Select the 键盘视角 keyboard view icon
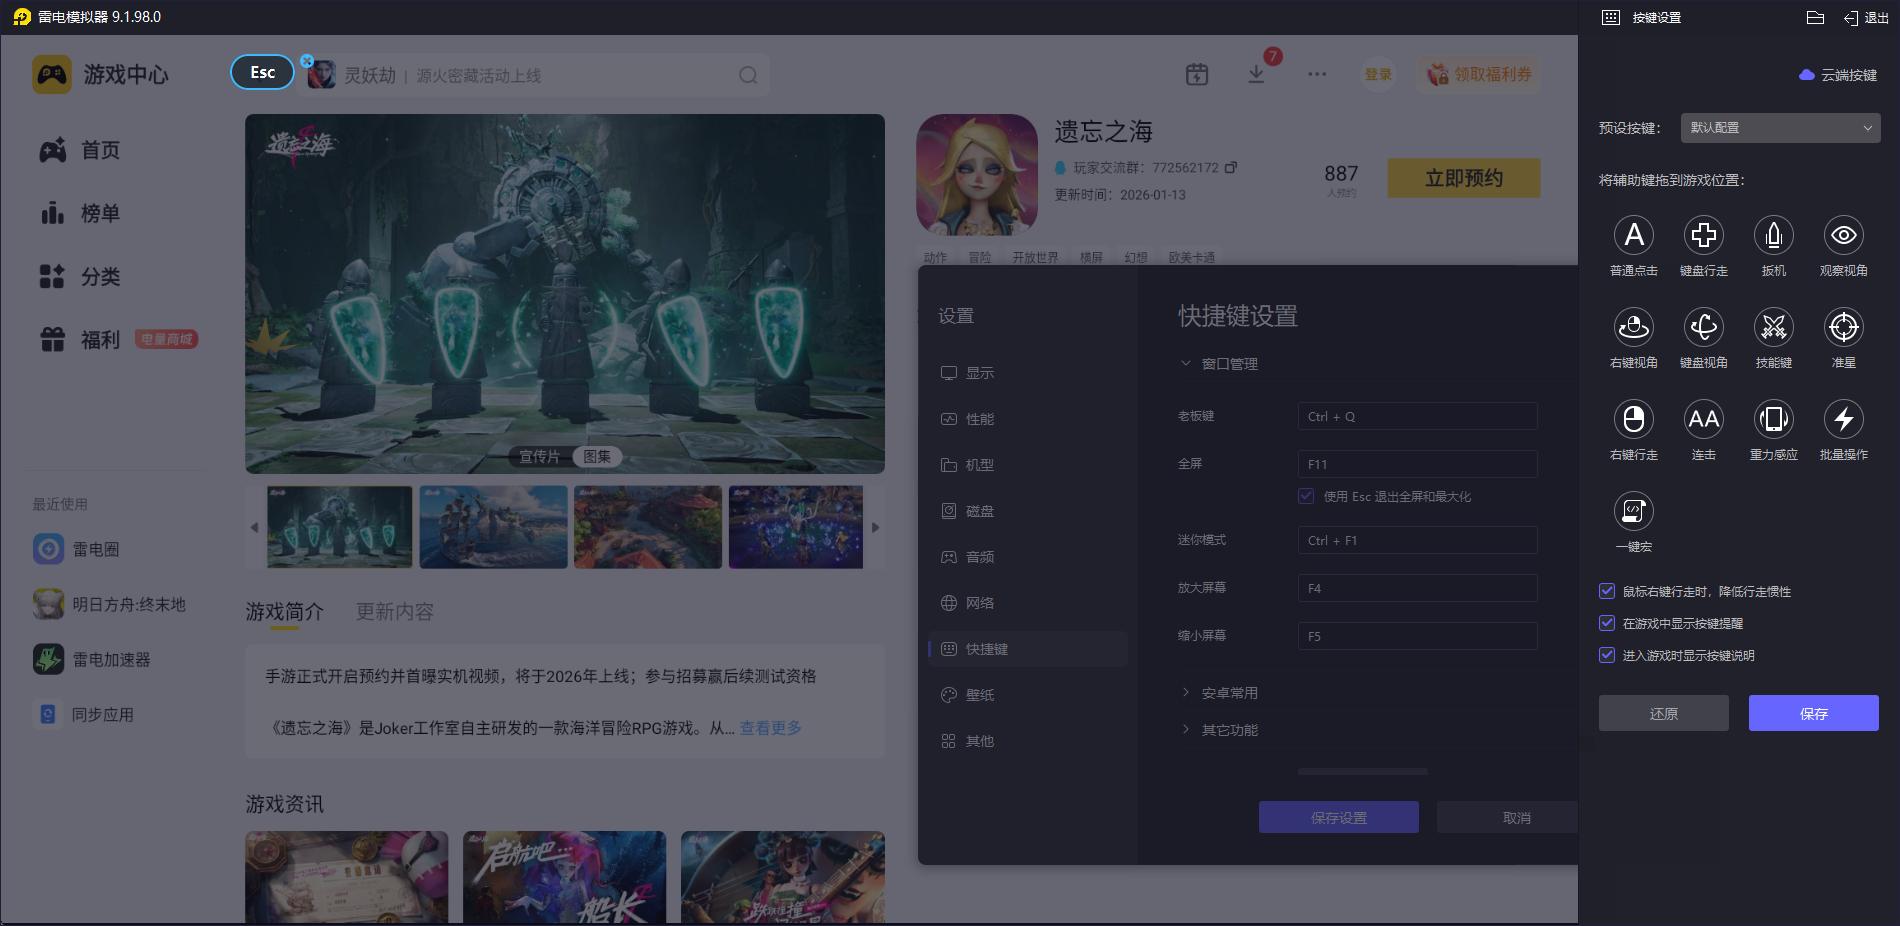Viewport: 1900px width, 926px height. point(1704,328)
